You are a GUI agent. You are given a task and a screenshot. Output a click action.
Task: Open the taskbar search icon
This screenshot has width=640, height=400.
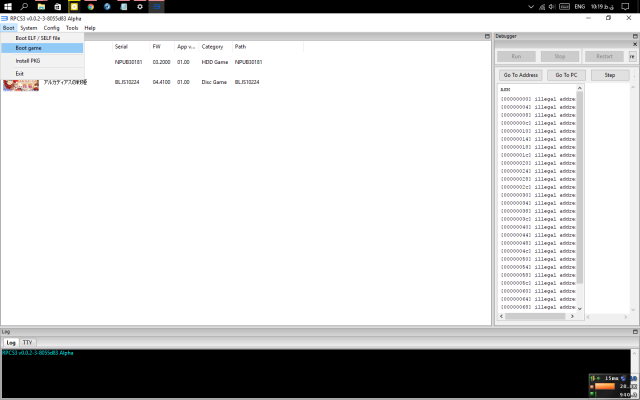(x=24, y=6)
